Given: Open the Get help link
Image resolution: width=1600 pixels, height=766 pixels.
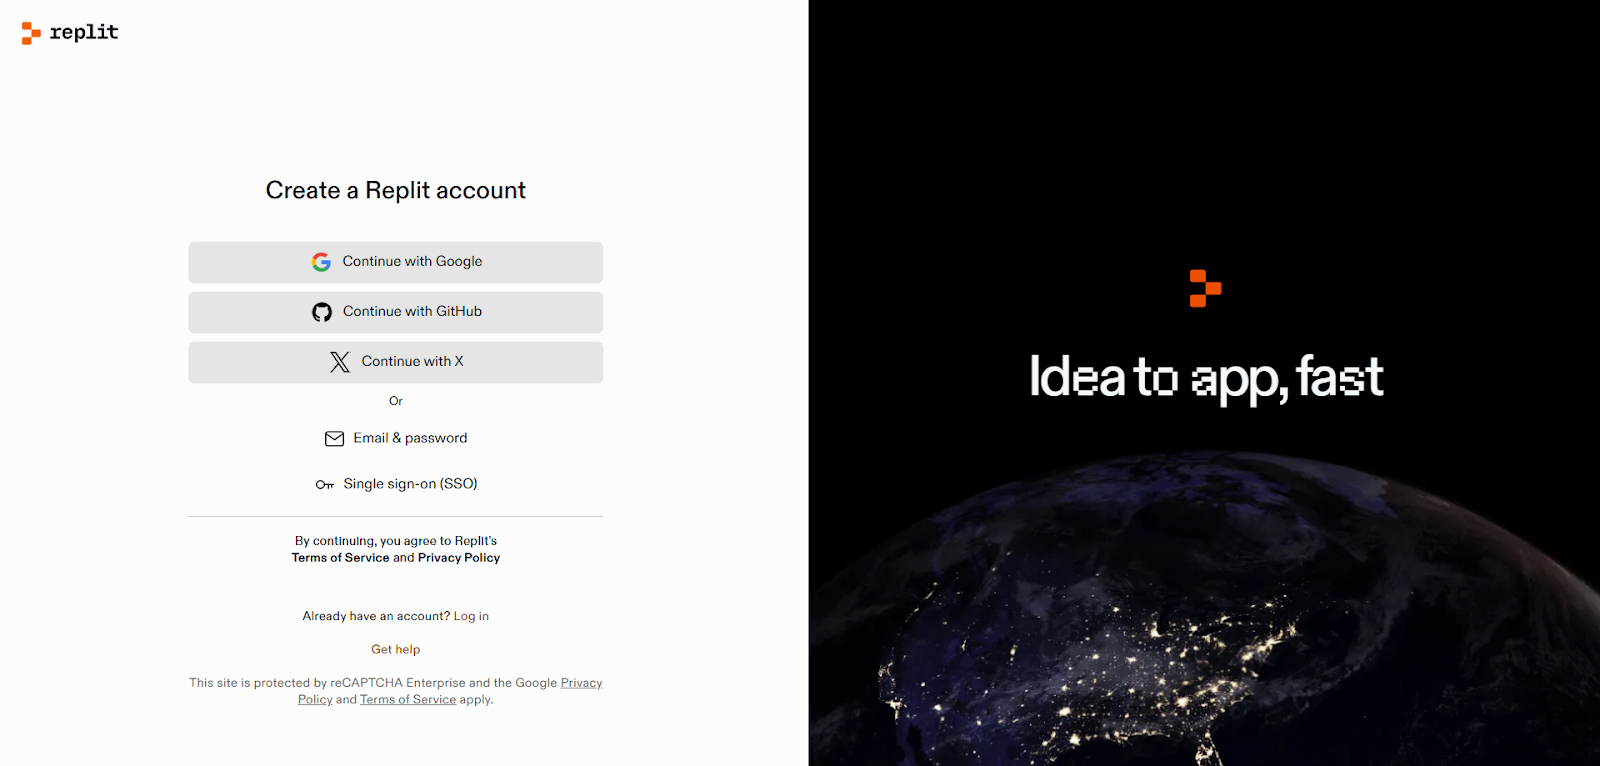Looking at the screenshot, I should tap(395, 649).
